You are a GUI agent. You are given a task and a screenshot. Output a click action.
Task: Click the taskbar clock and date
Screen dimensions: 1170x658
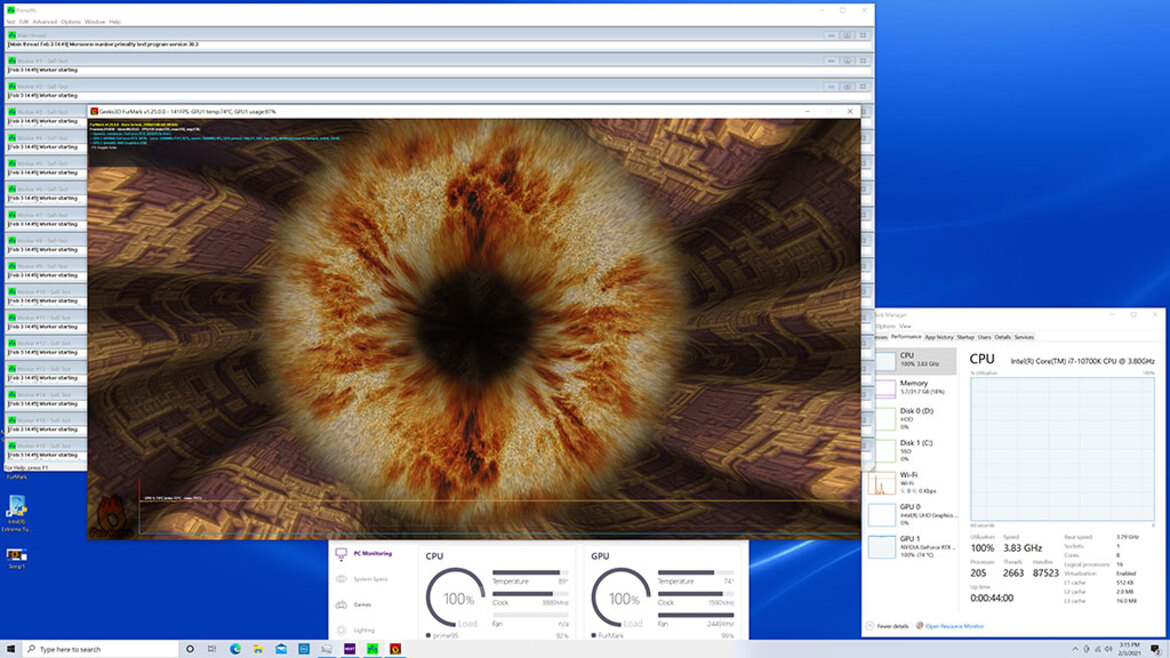coord(1130,649)
